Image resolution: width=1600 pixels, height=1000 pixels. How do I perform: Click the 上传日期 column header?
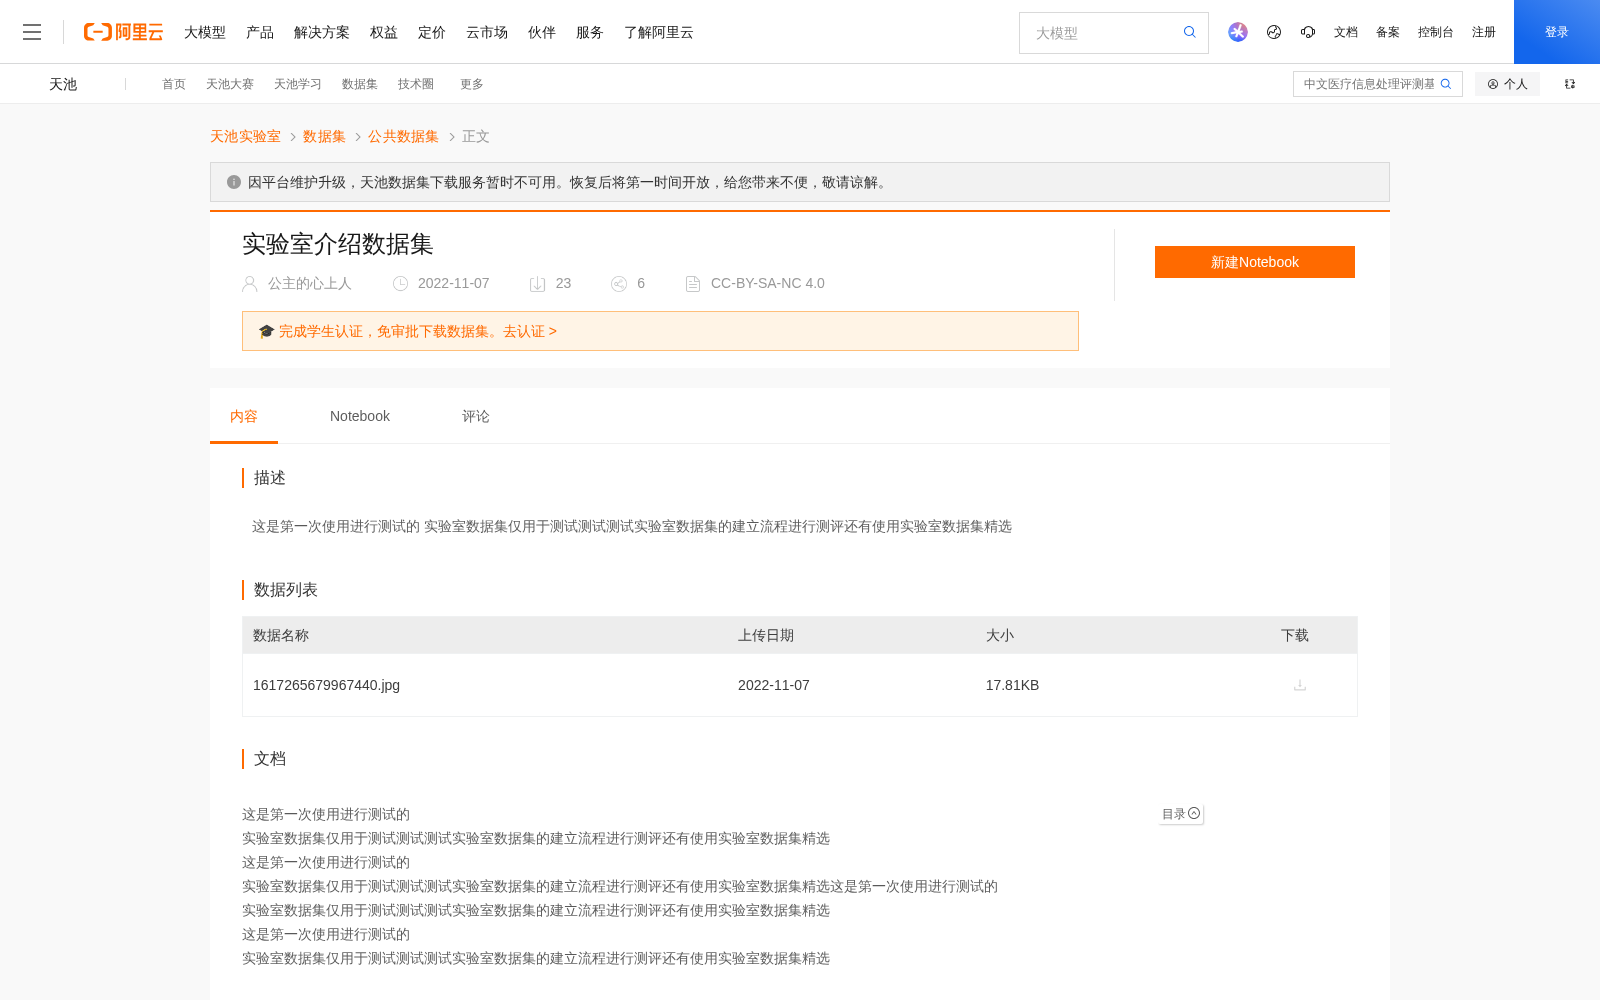[x=766, y=635]
